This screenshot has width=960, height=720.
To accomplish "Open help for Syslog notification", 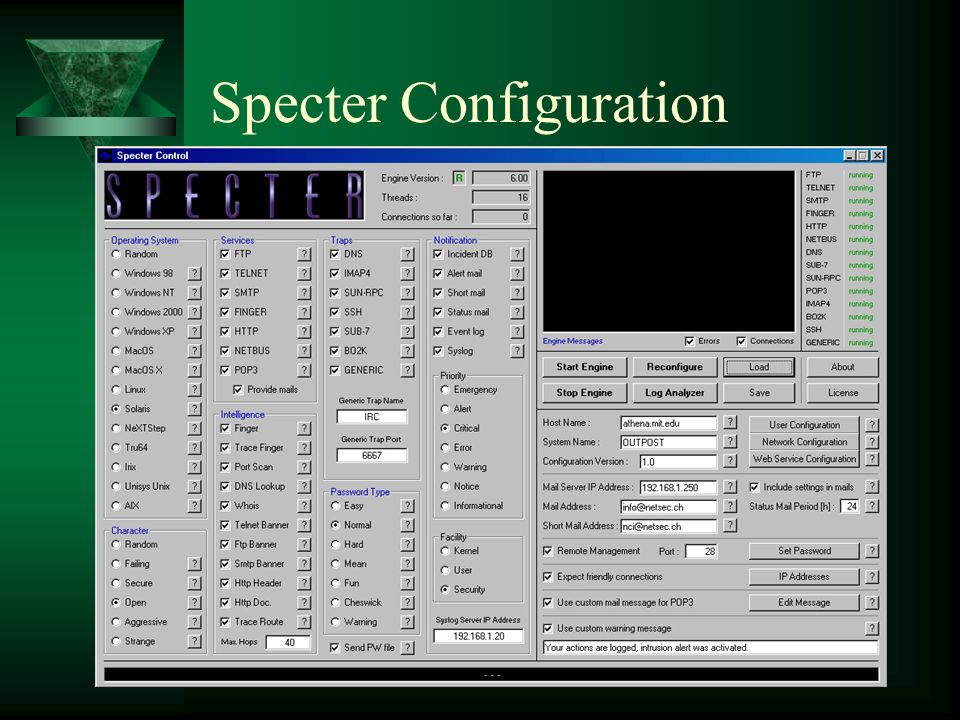I will 517,351.
